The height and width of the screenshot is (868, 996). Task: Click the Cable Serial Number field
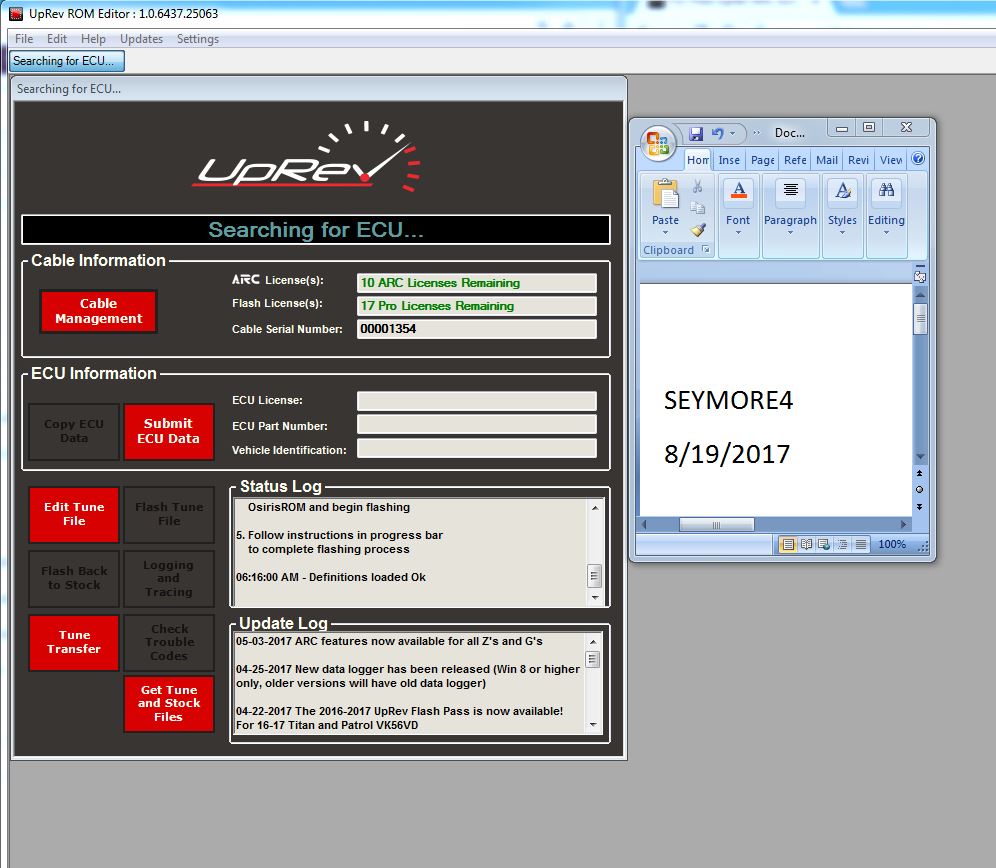(476, 329)
